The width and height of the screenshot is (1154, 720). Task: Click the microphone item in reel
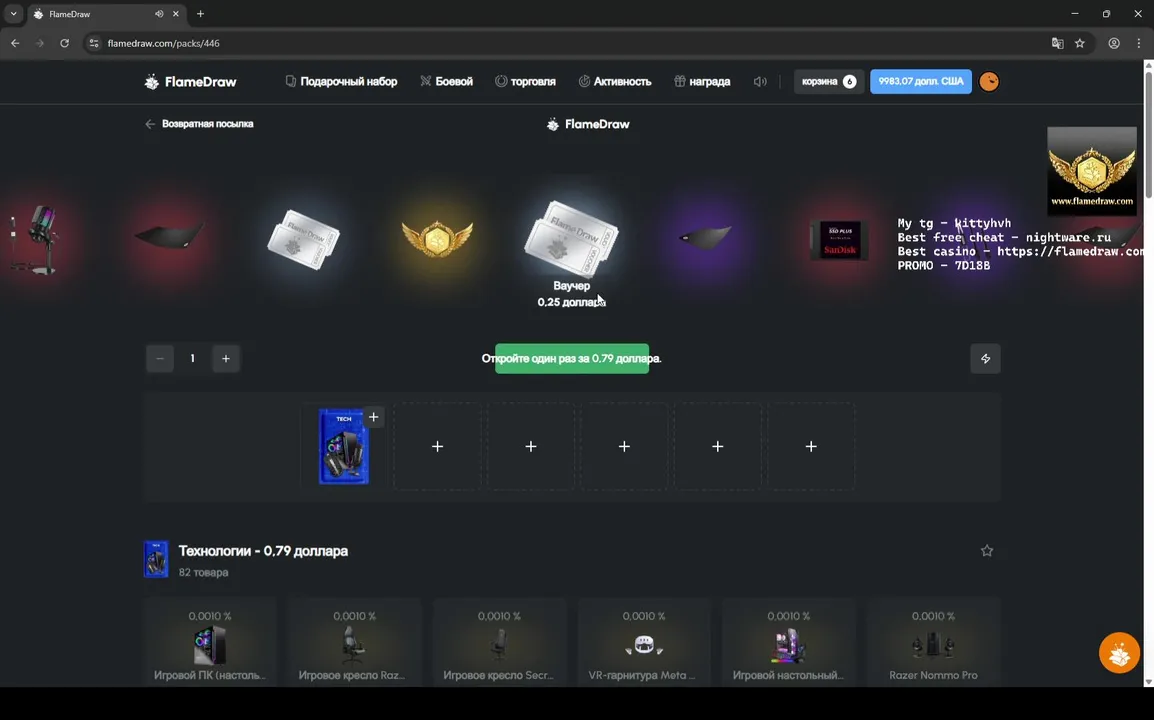point(34,239)
